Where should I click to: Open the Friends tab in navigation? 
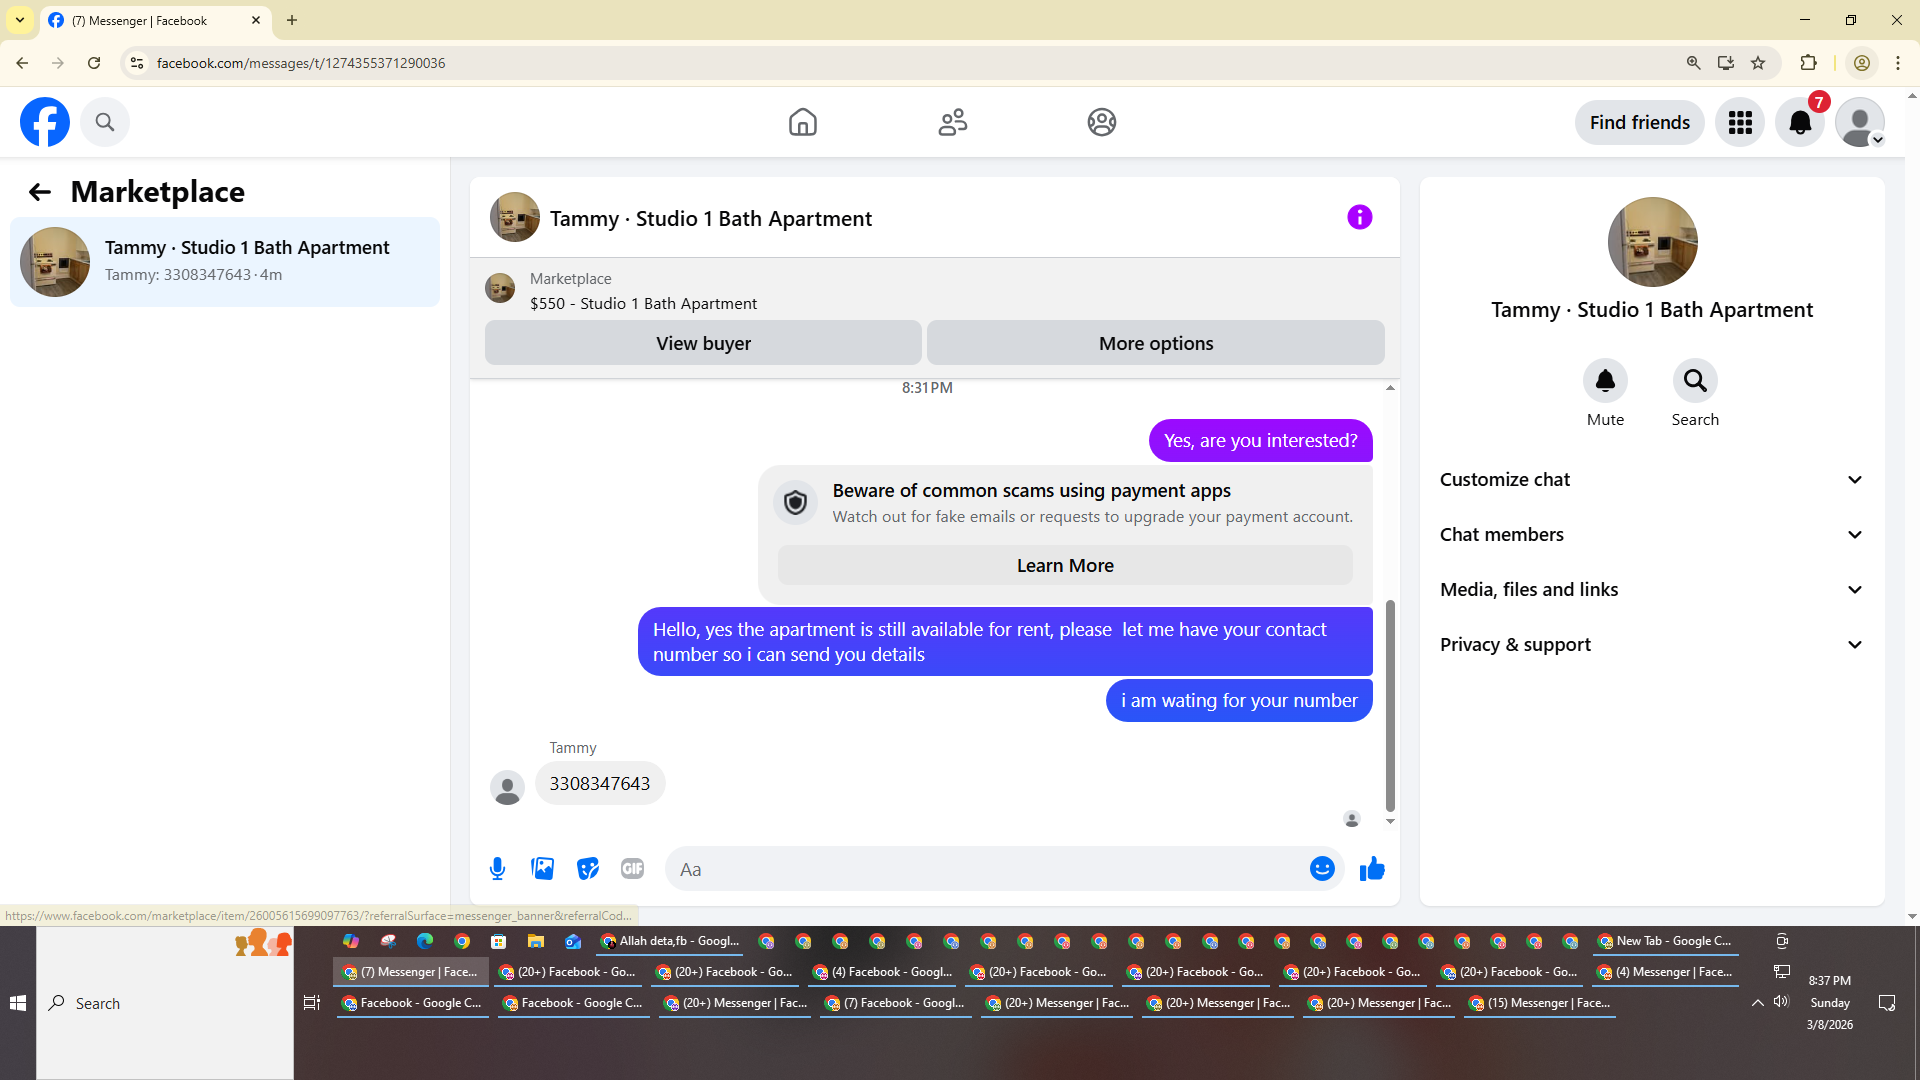point(952,122)
